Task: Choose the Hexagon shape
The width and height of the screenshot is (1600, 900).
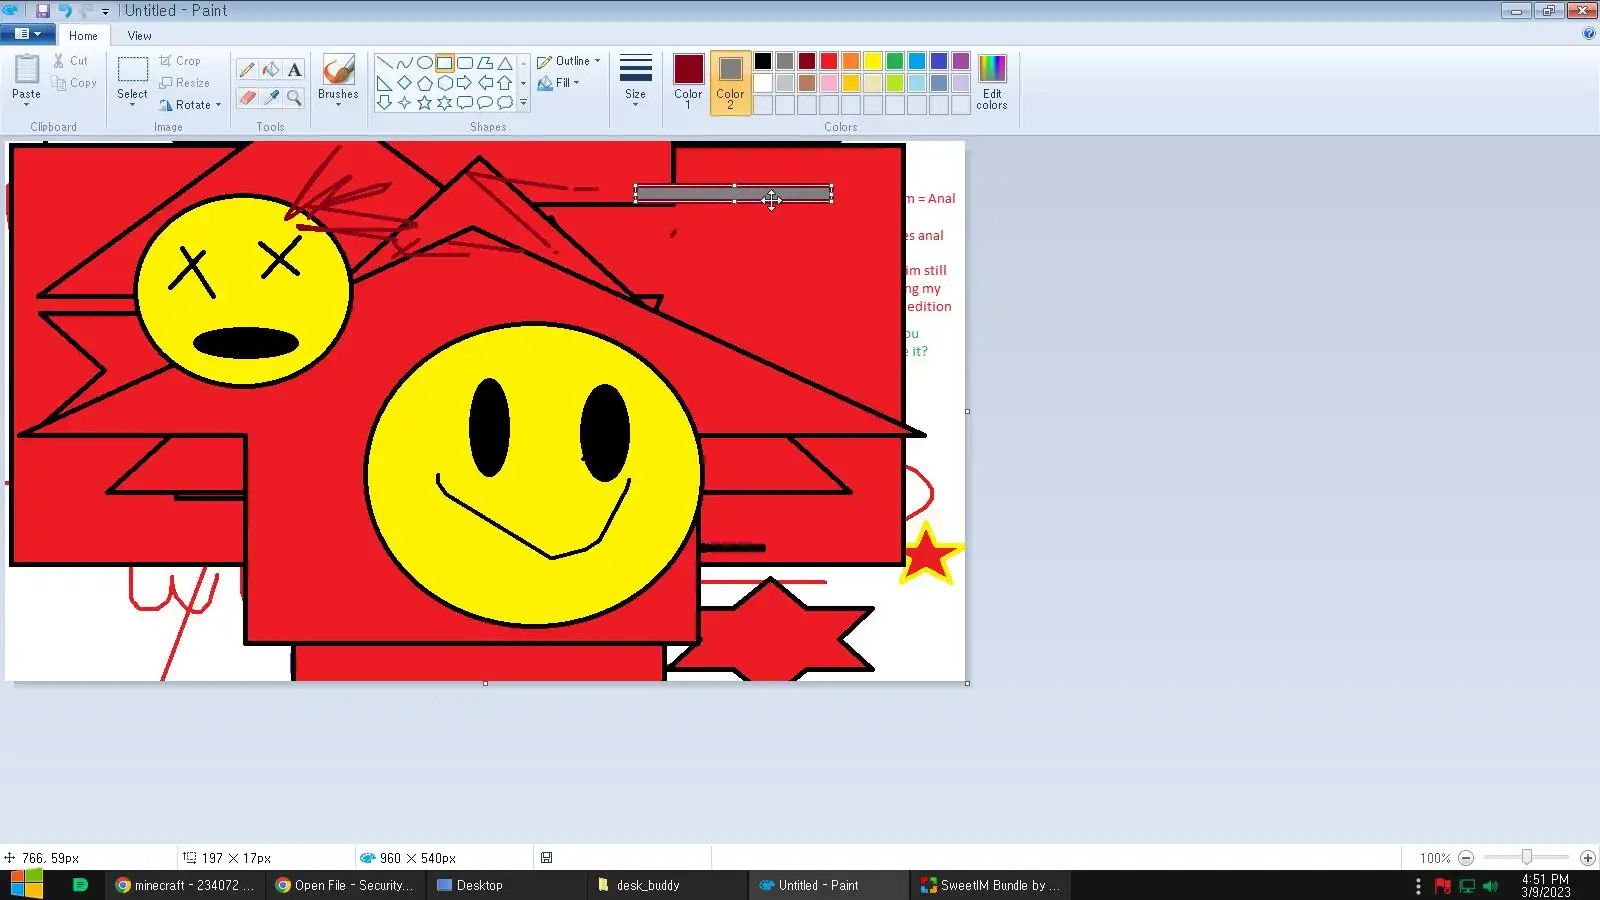Action: click(444, 83)
